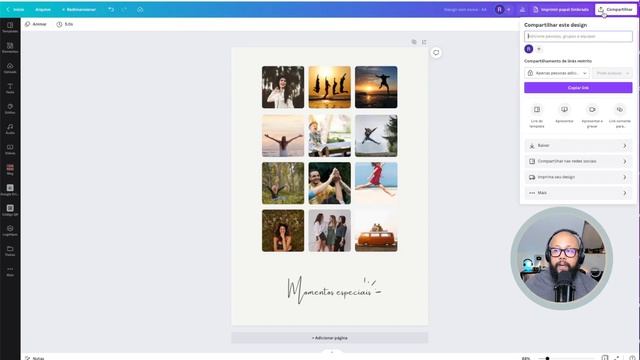Screen dimensions: 640x360
Task: Click the duplicate page icon above canvas
Action: point(414,42)
